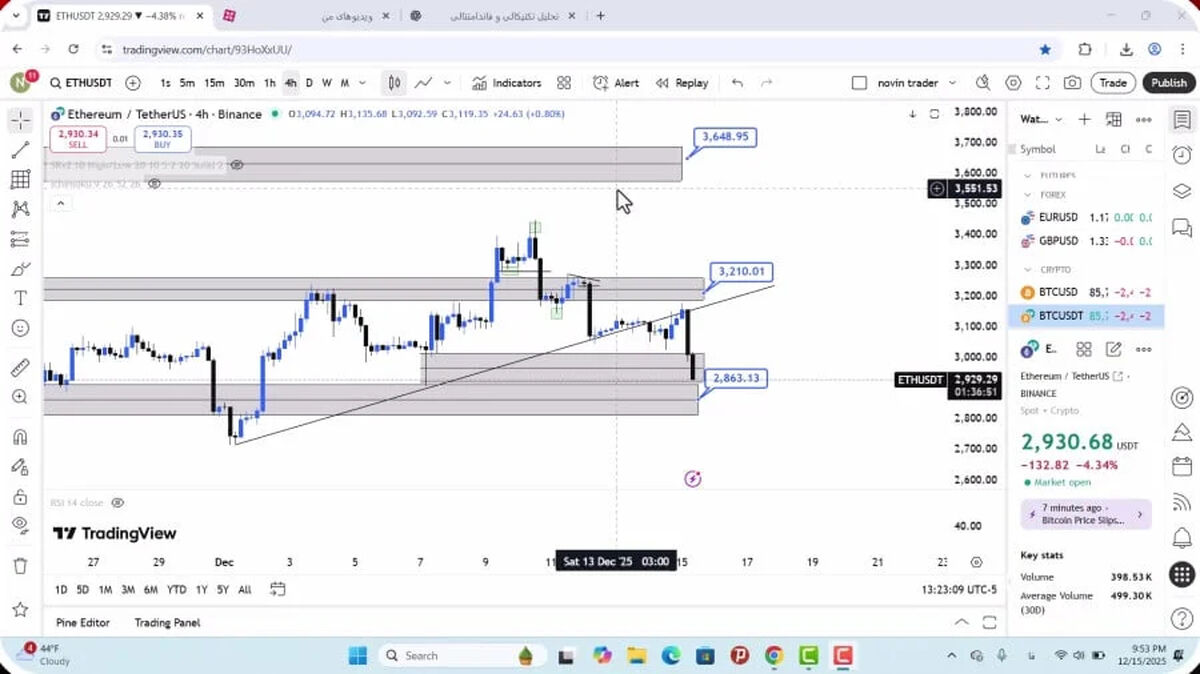Click the BUY 2,930.35 button

coord(163,138)
